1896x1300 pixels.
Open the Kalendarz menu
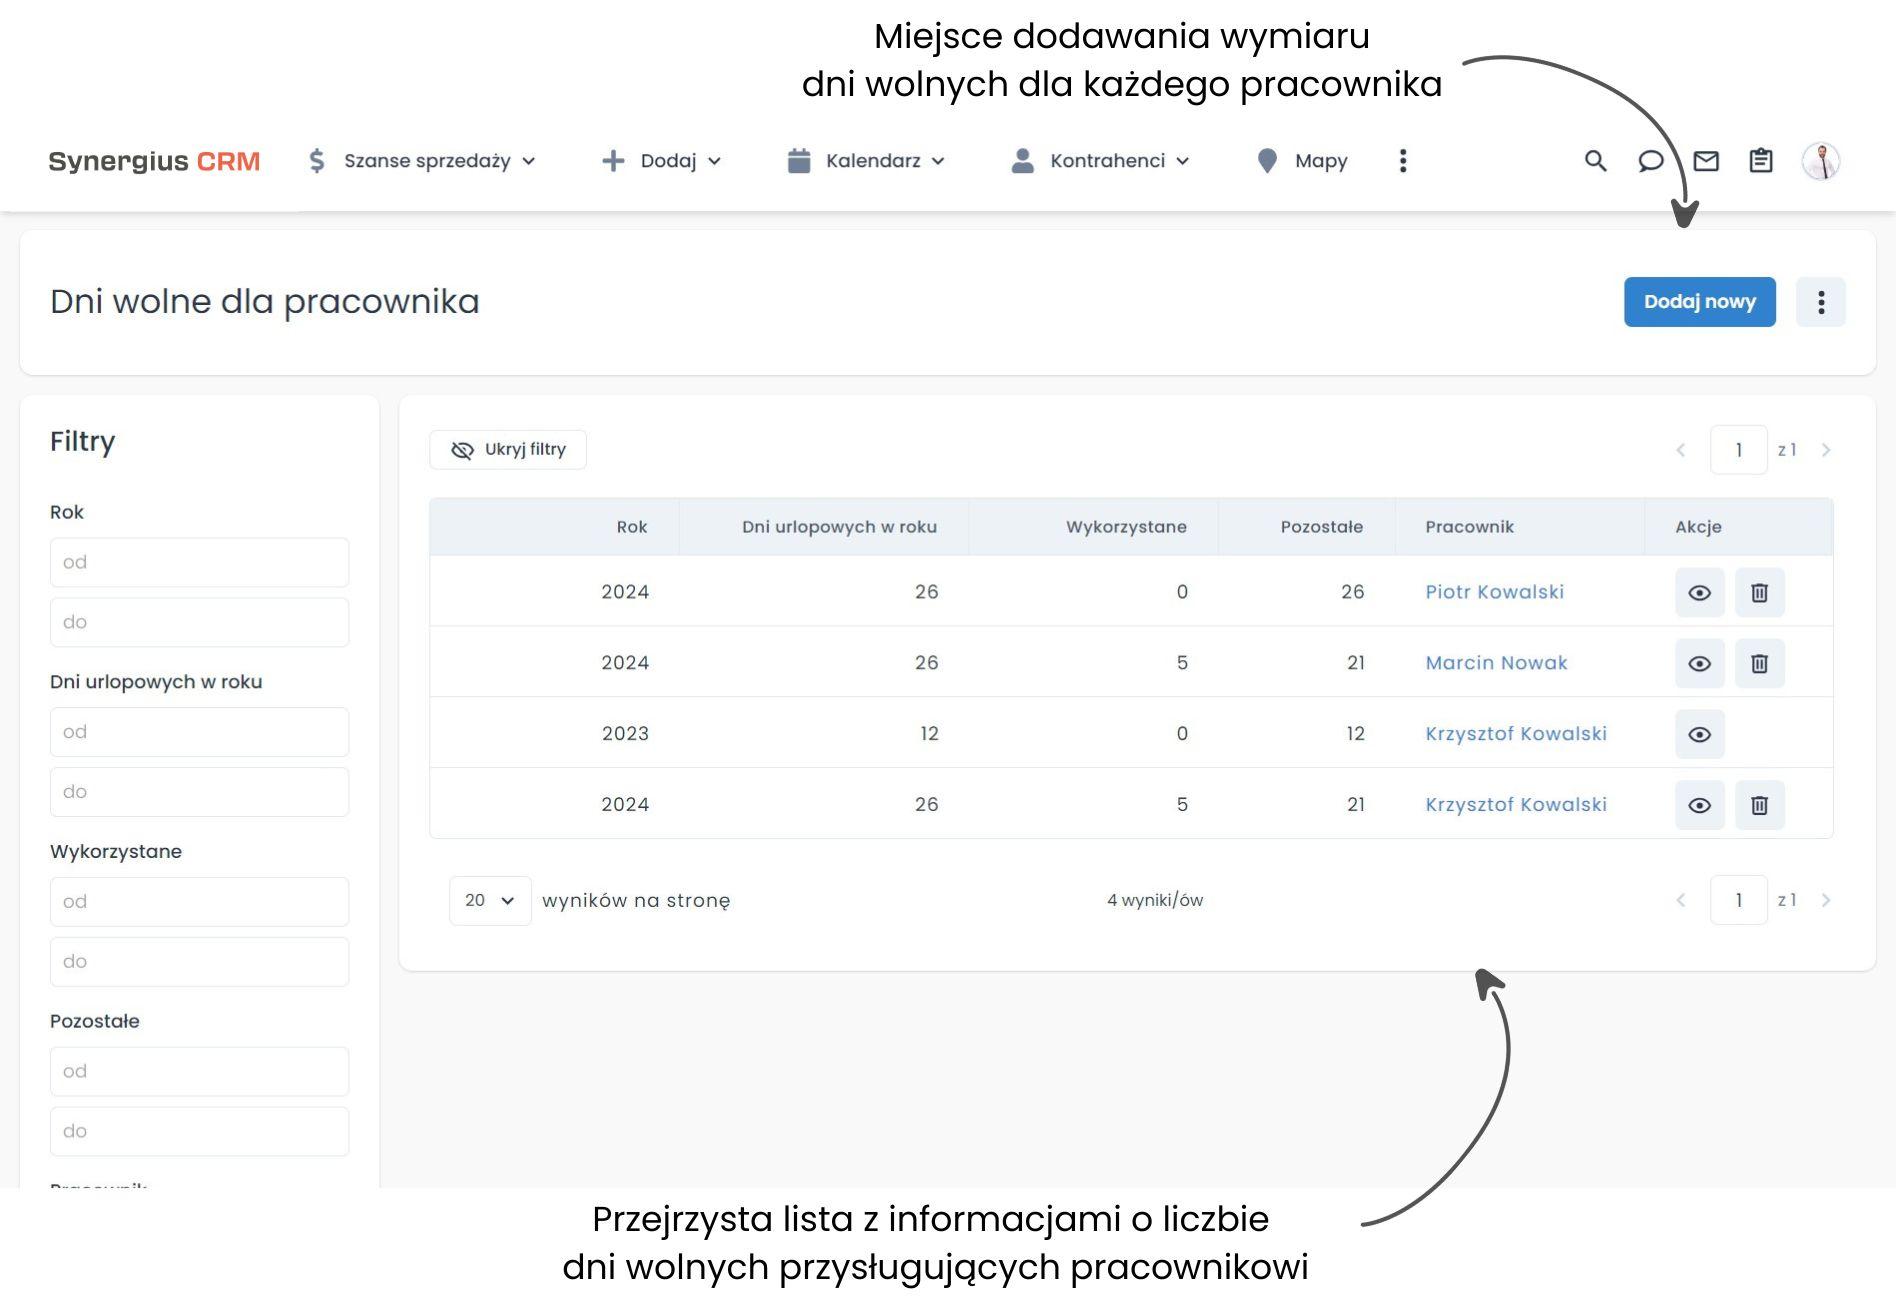[866, 161]
